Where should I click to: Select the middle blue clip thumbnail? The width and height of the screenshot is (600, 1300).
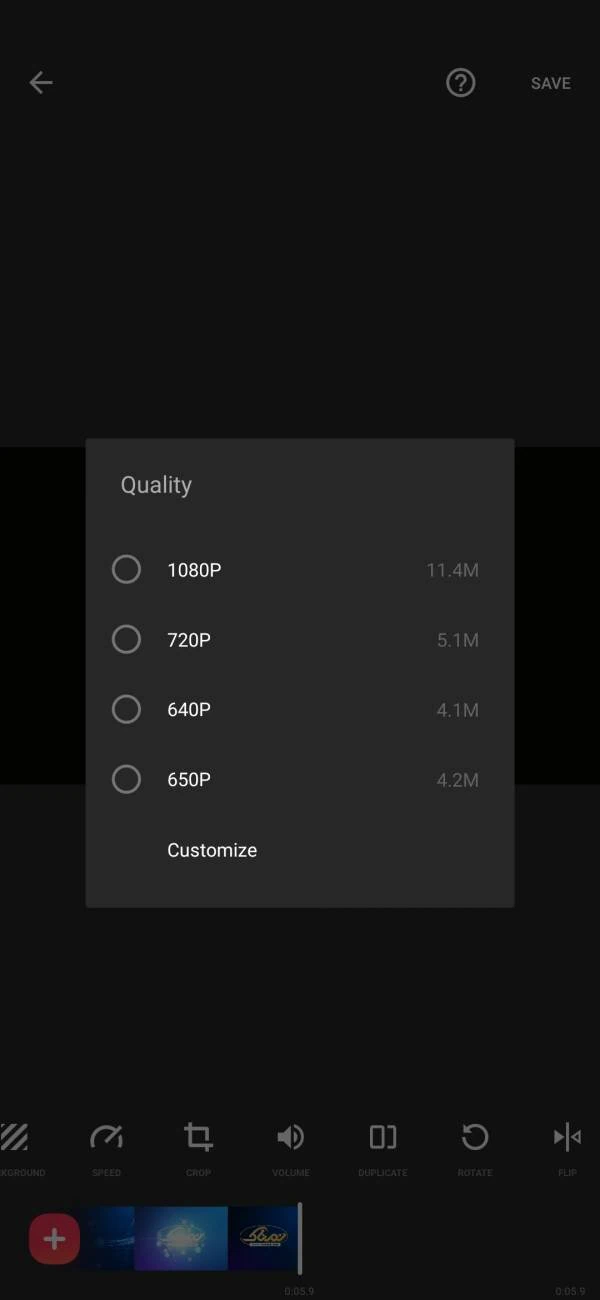(181, 1238)
